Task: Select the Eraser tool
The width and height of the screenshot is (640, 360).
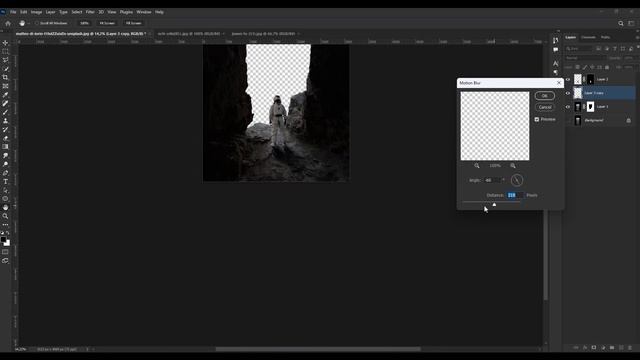Action: tap(5, 138)
